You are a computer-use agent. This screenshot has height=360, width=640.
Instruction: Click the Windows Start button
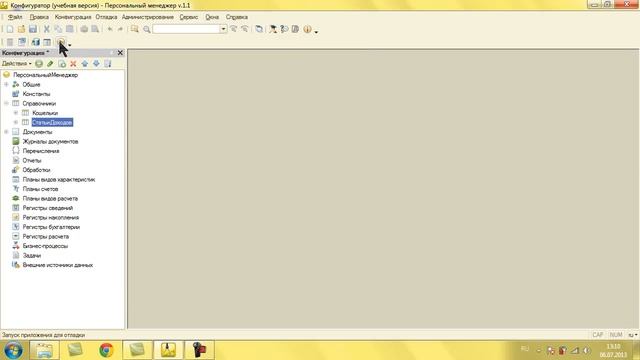[x=13, y=351]
